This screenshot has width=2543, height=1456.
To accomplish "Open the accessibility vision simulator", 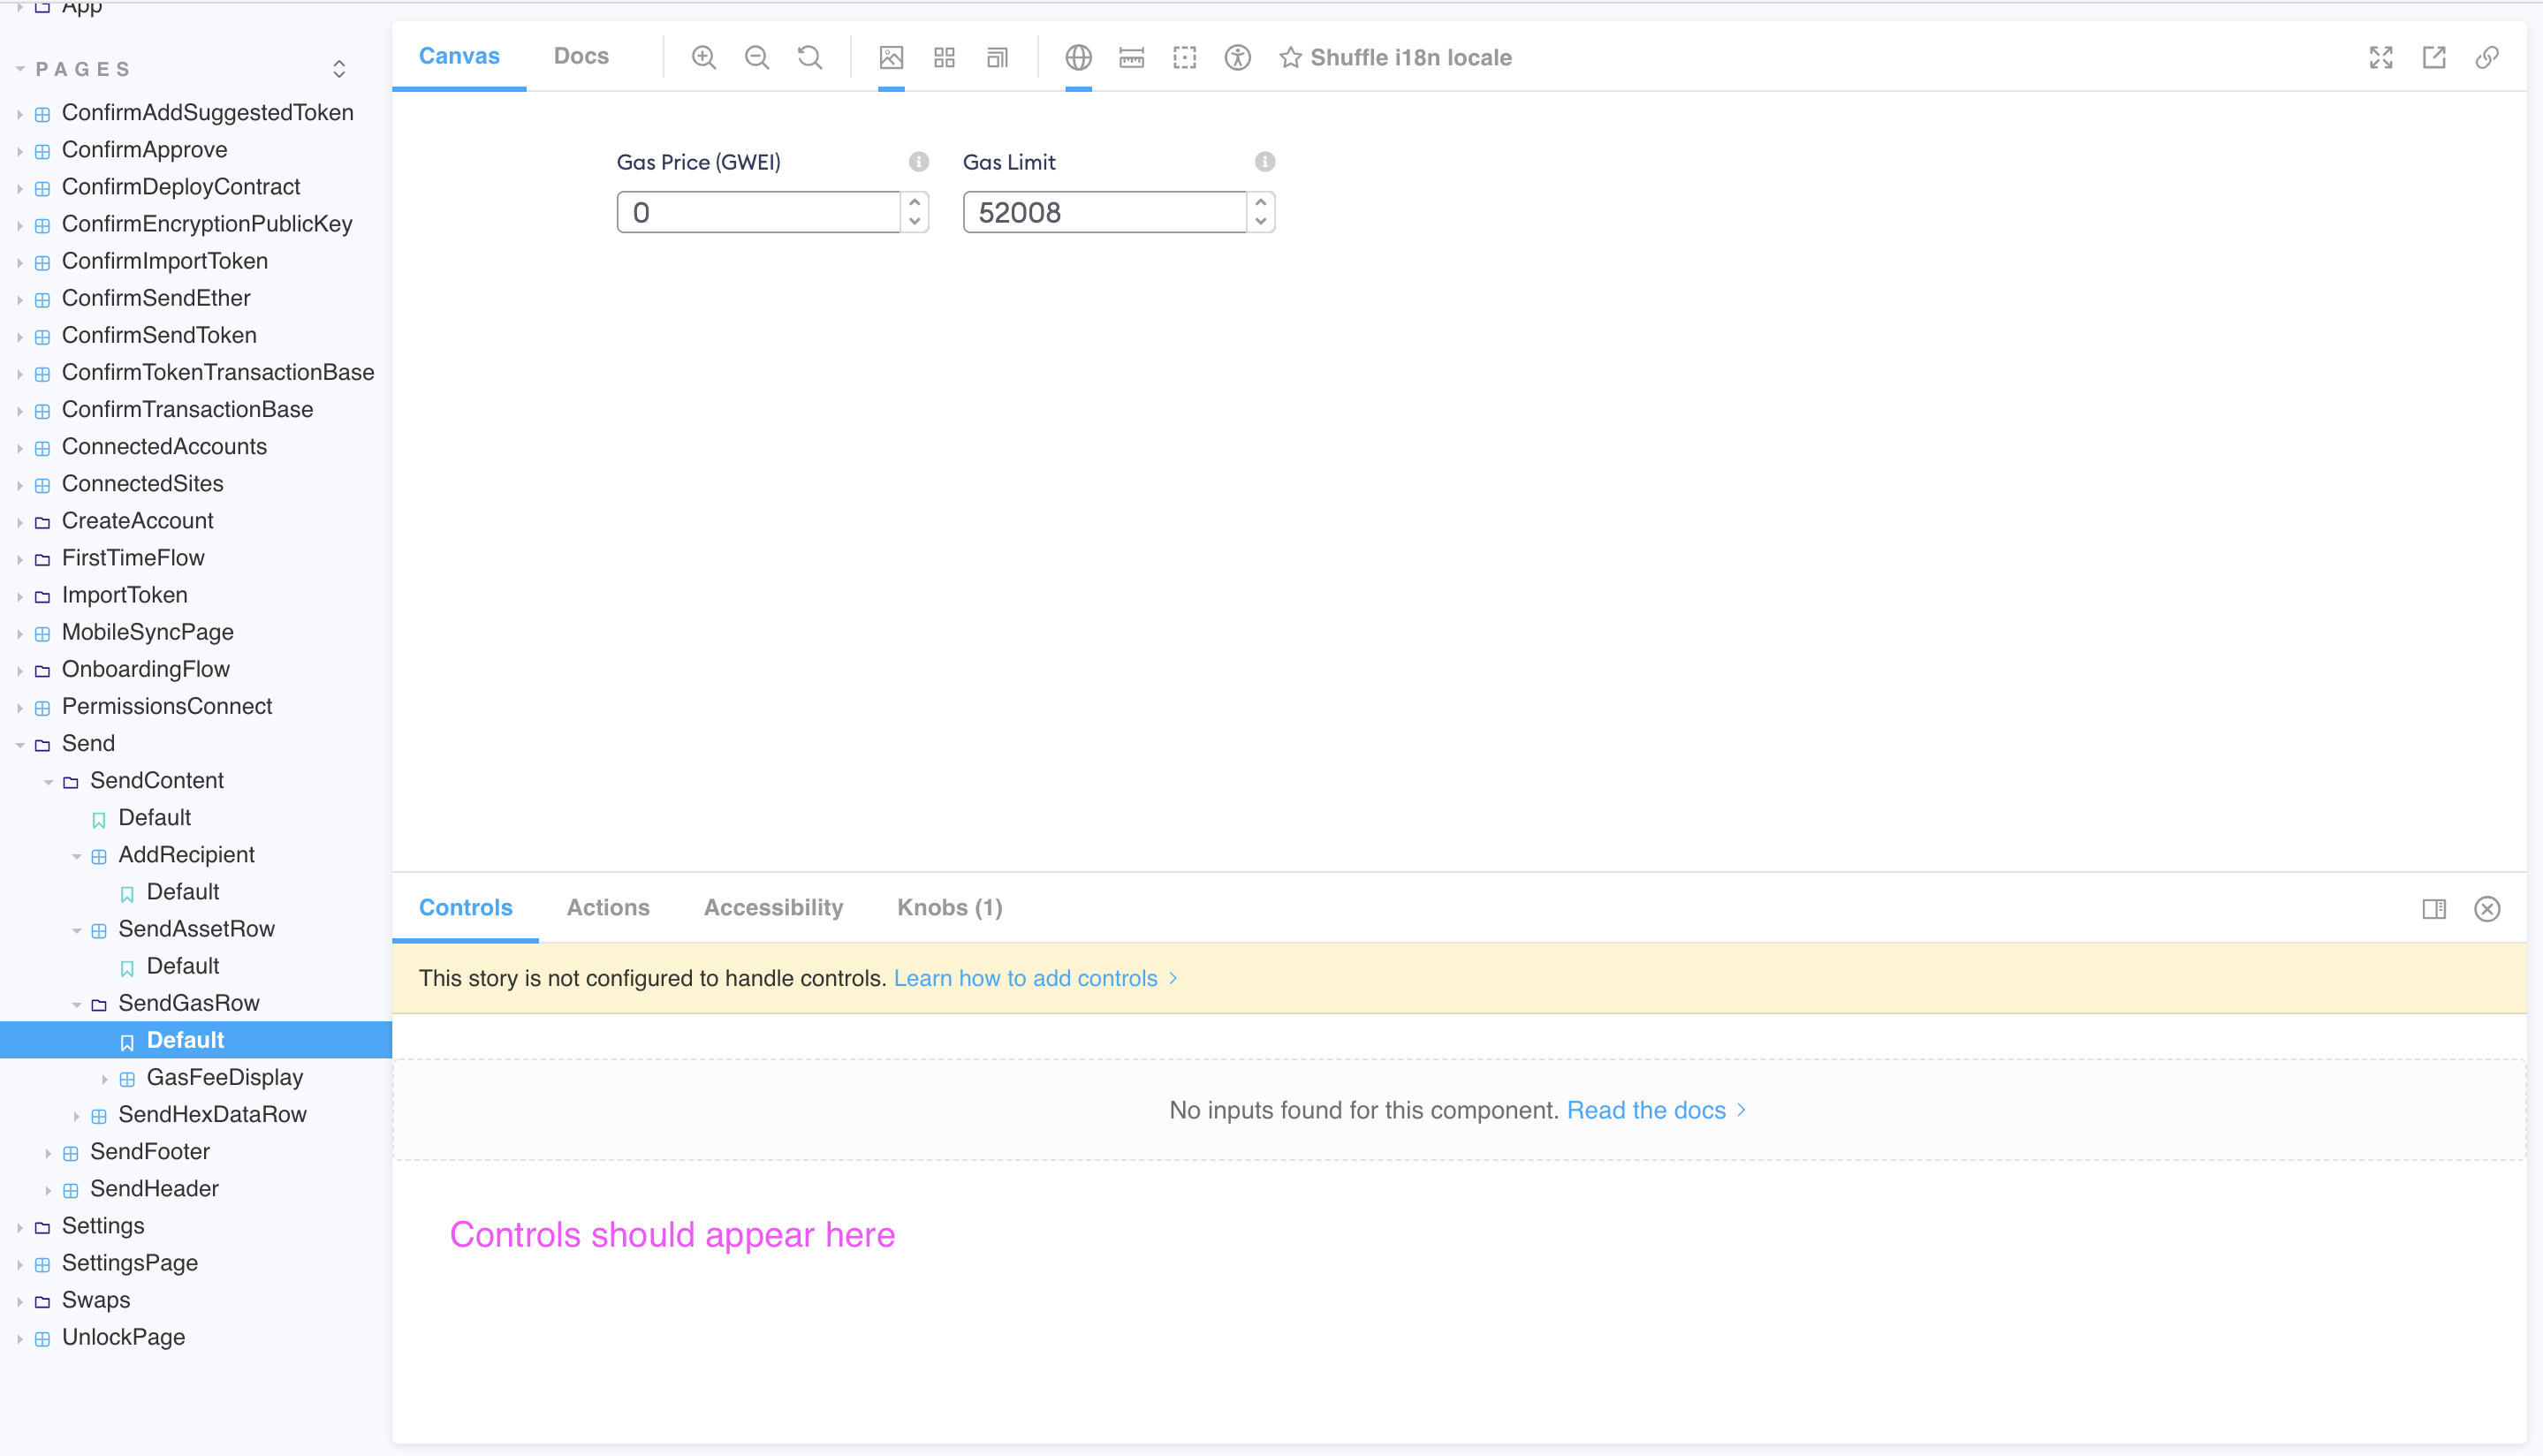I will (1237, 57).
